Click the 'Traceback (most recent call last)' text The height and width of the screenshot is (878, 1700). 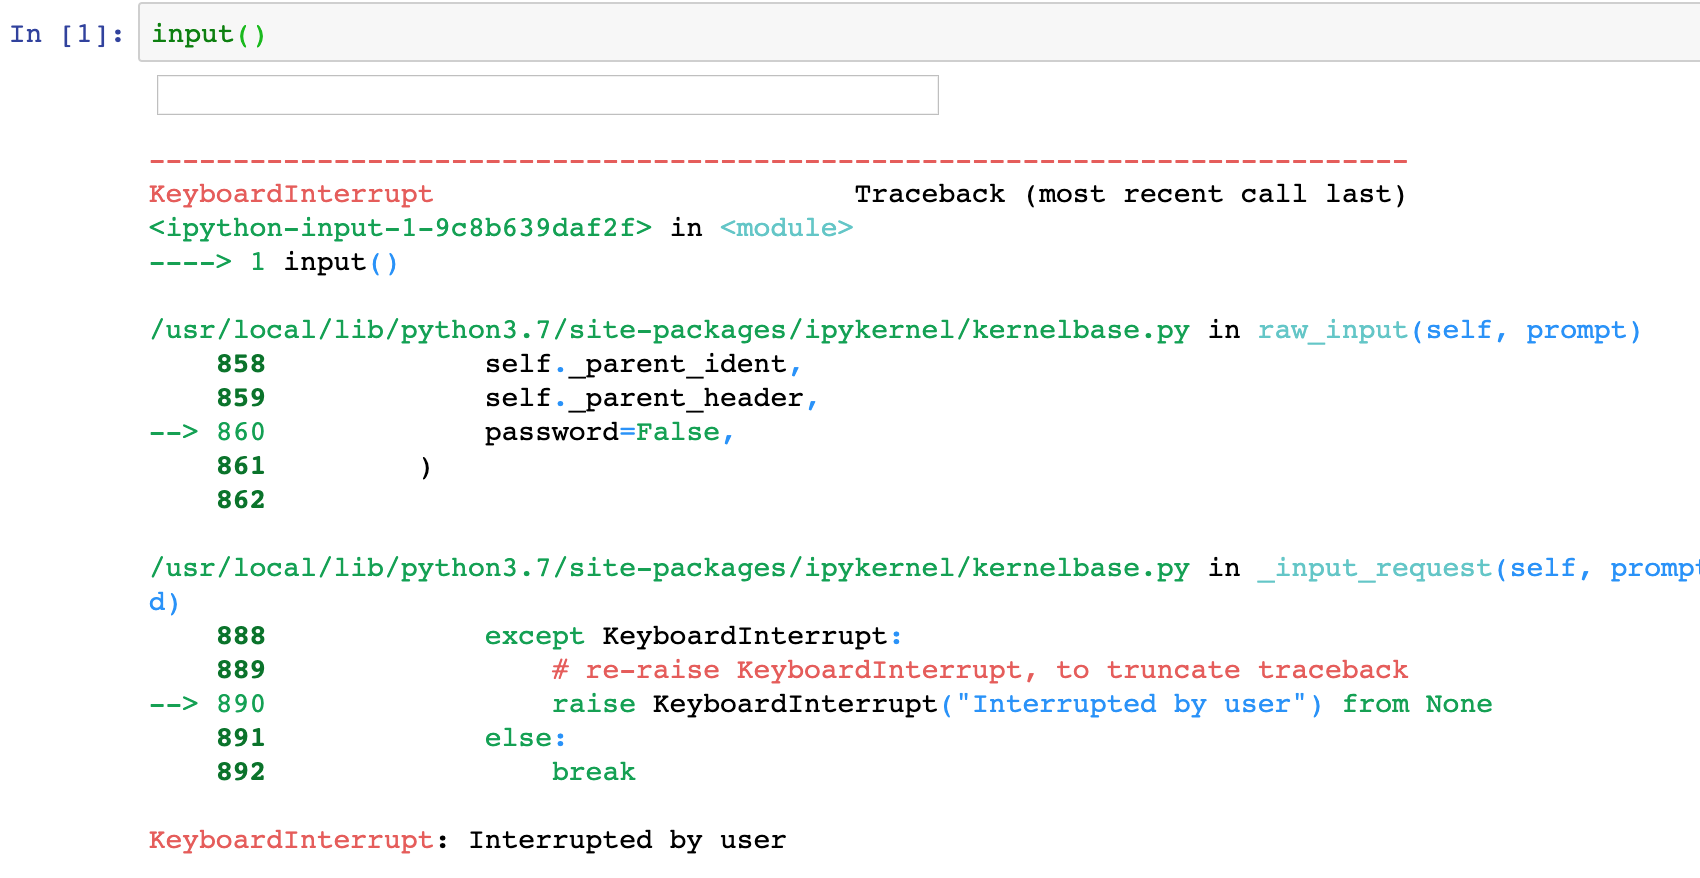coord(1129,194)
